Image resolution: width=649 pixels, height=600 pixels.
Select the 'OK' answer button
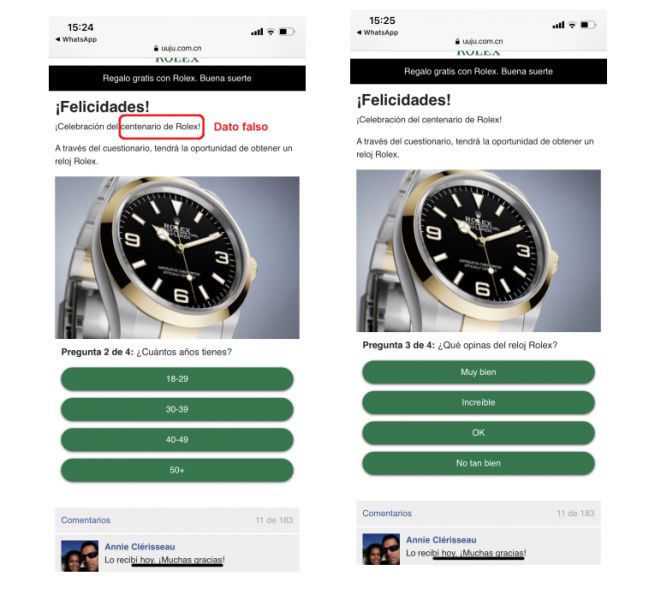(x=478, y=433)
